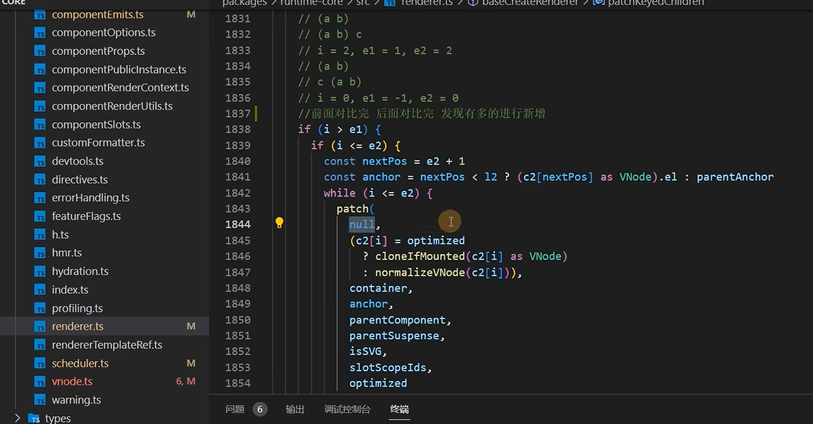Click container argument on line 1848
This screenshot has width=813, height=424.
tap(378, 288)
